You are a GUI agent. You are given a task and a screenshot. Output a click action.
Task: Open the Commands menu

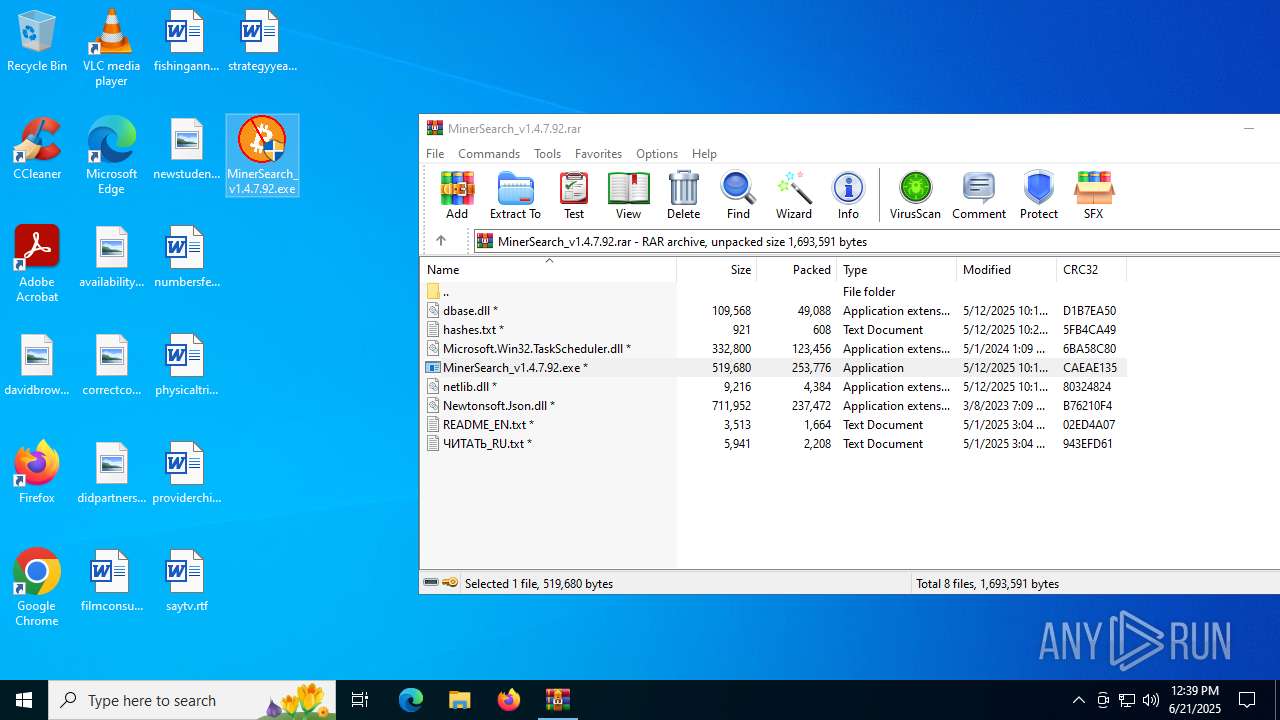(489, 153)
